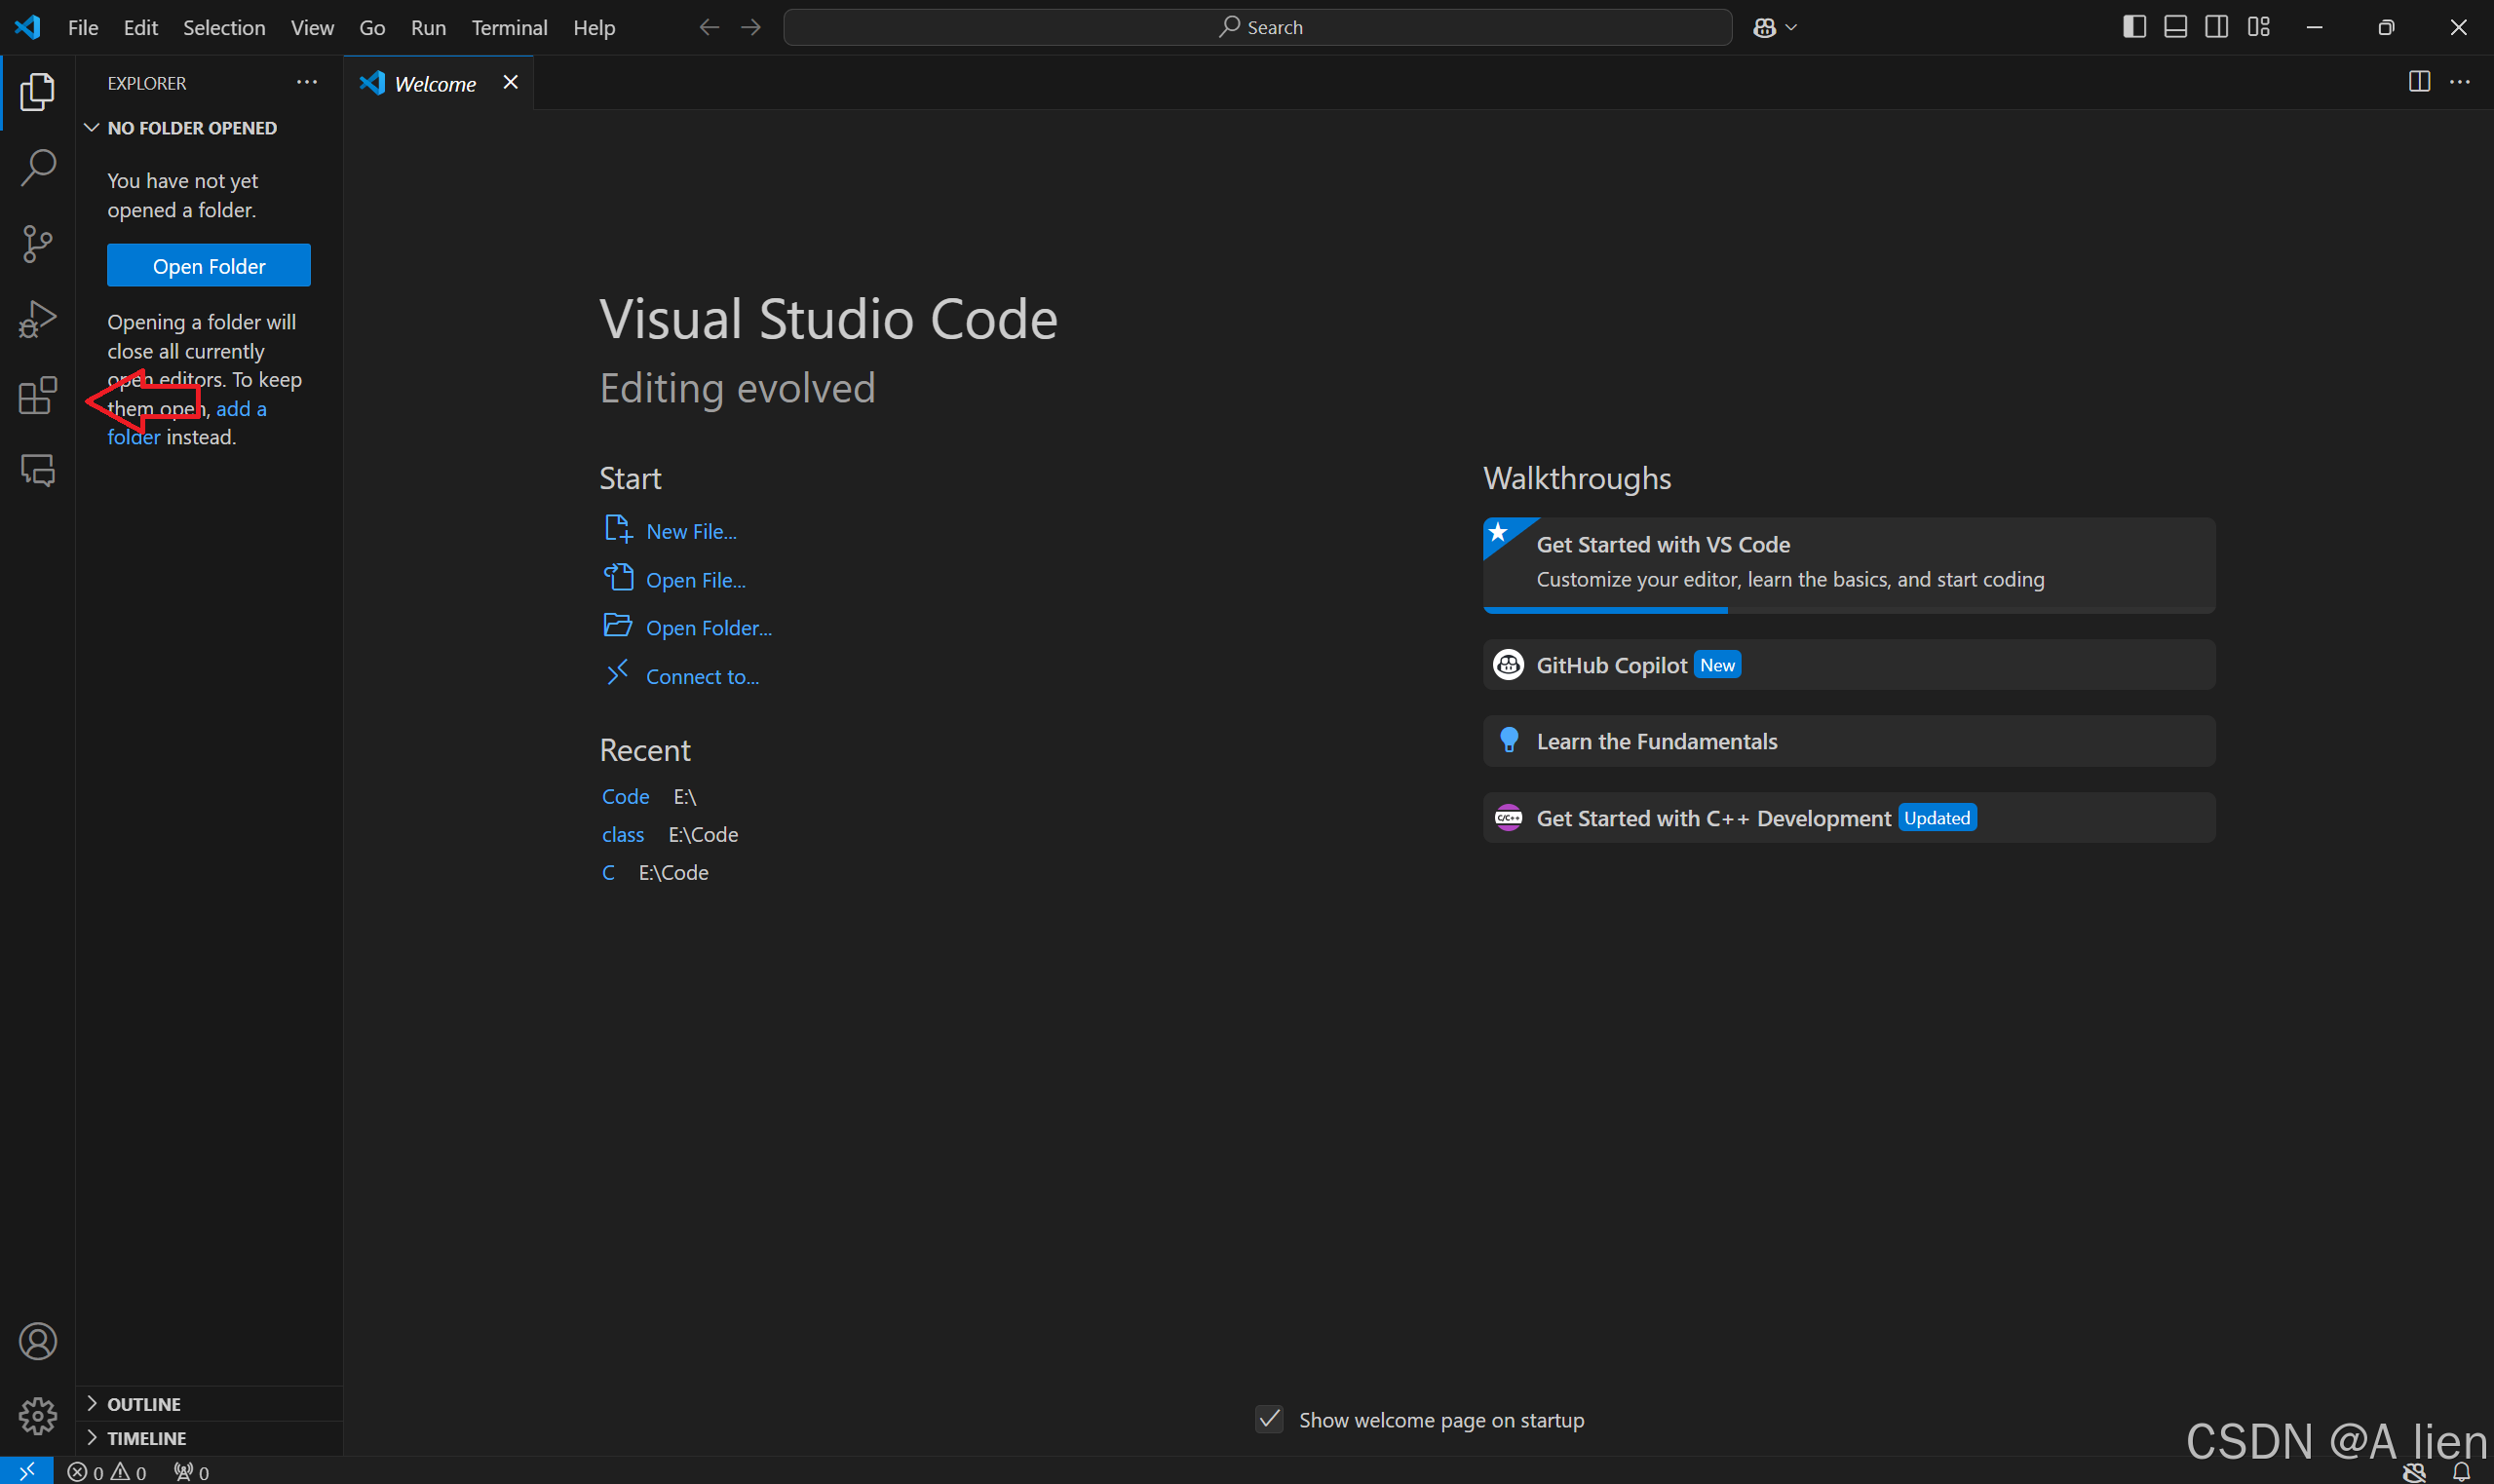Open the Manage gear settings
Viewport: 2494px width, 1484px height.
37,1416
